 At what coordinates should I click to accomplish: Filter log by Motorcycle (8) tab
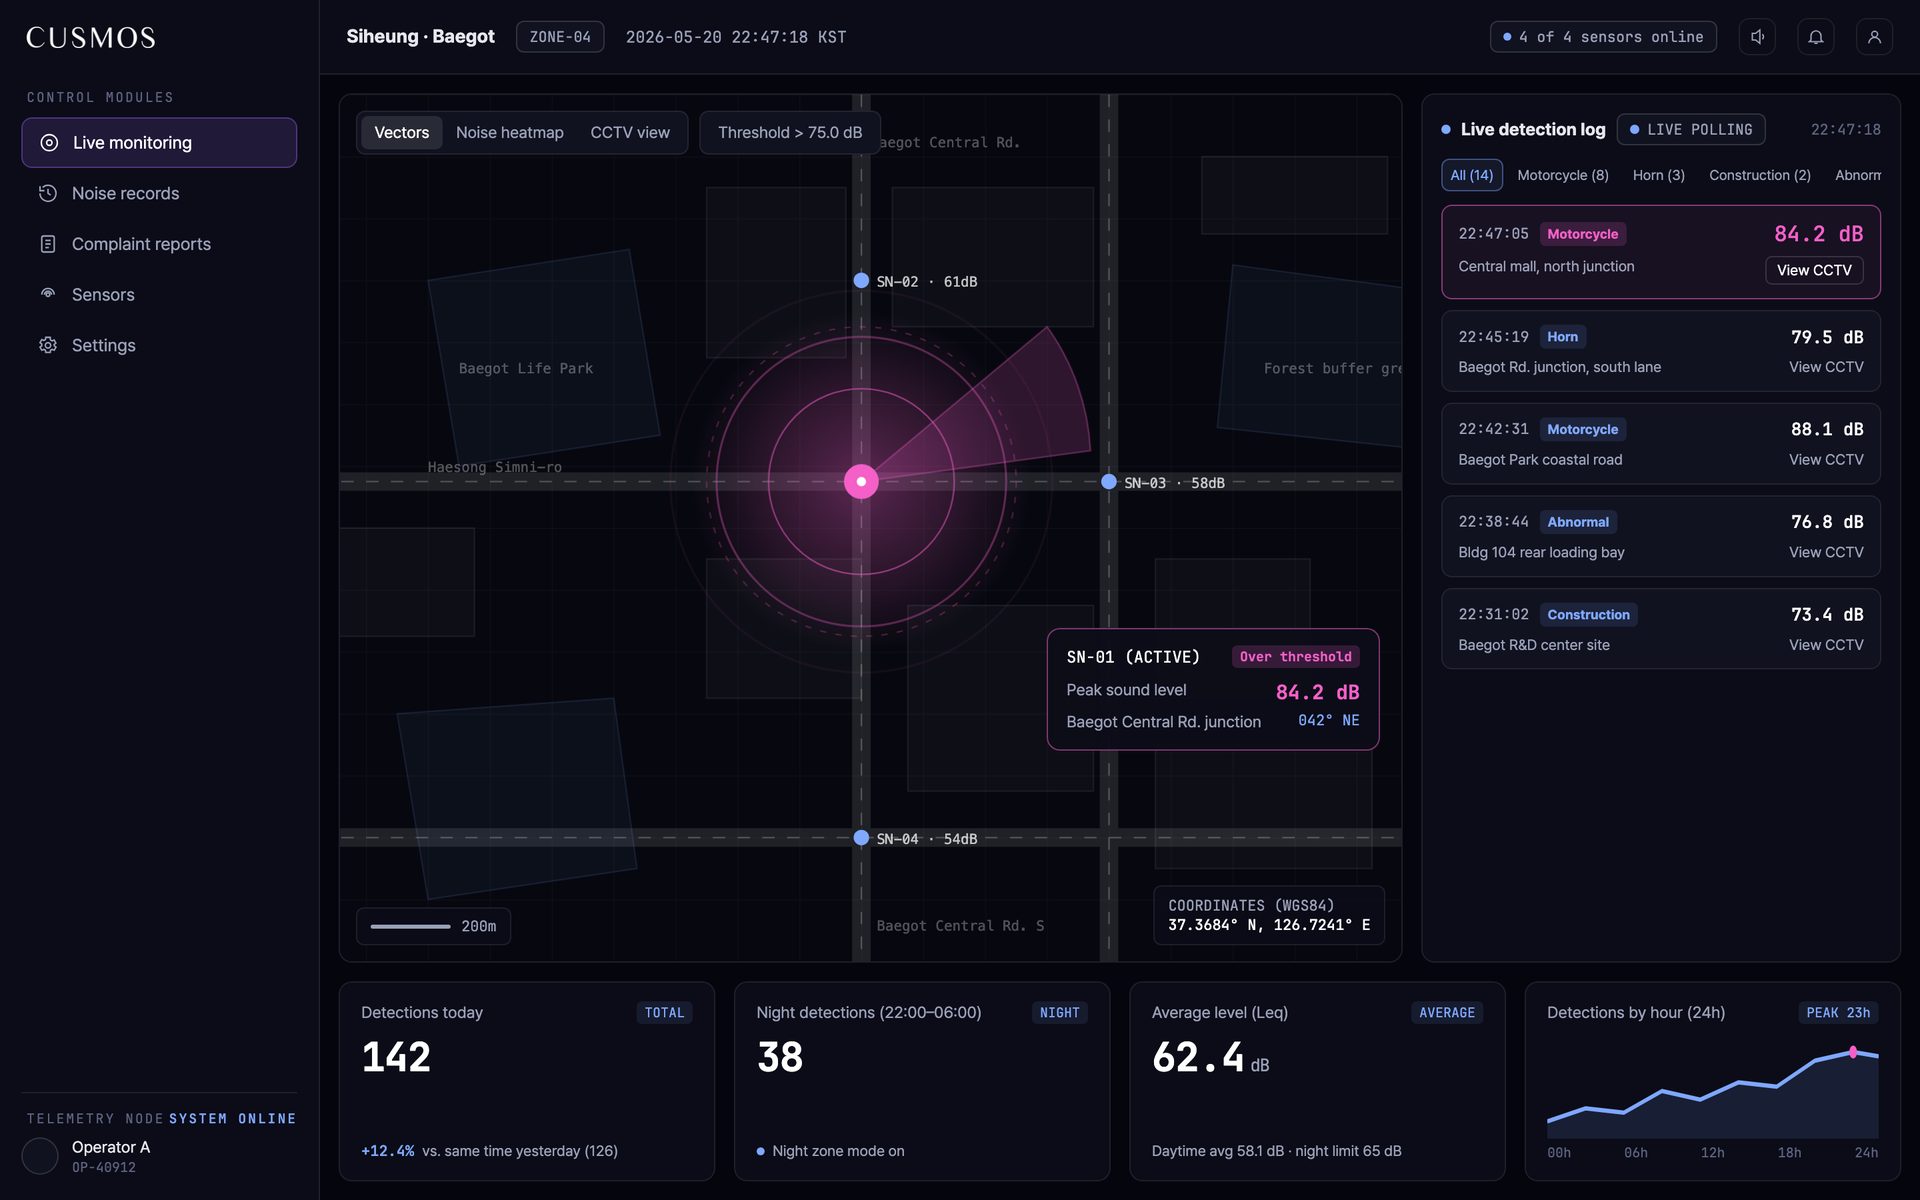[1563, 175]
